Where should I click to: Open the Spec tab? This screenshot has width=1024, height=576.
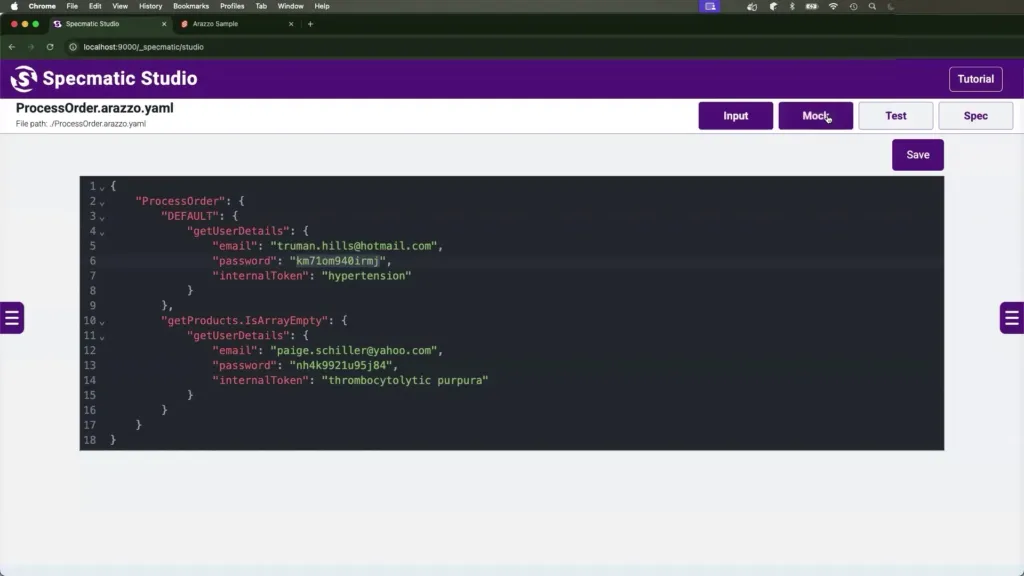(975, 116)
